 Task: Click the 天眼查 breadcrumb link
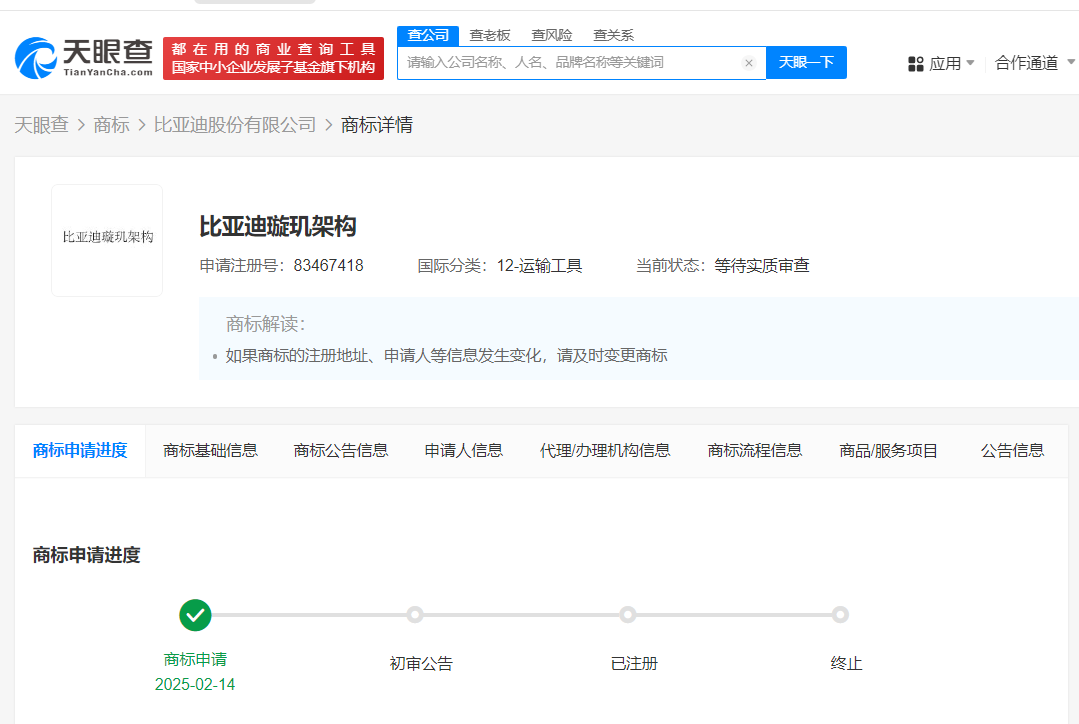[41, 125]
